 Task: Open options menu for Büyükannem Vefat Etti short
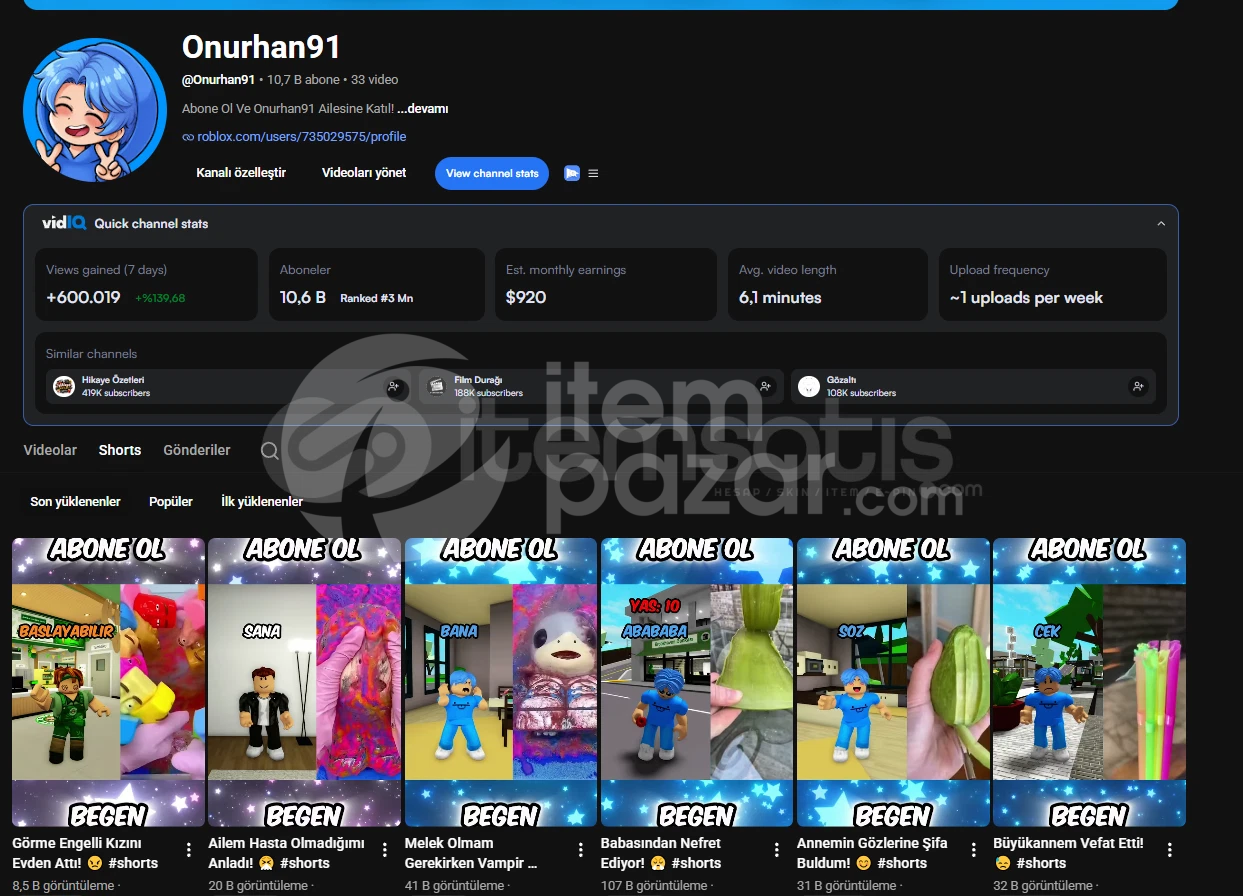click(1170, 850)
